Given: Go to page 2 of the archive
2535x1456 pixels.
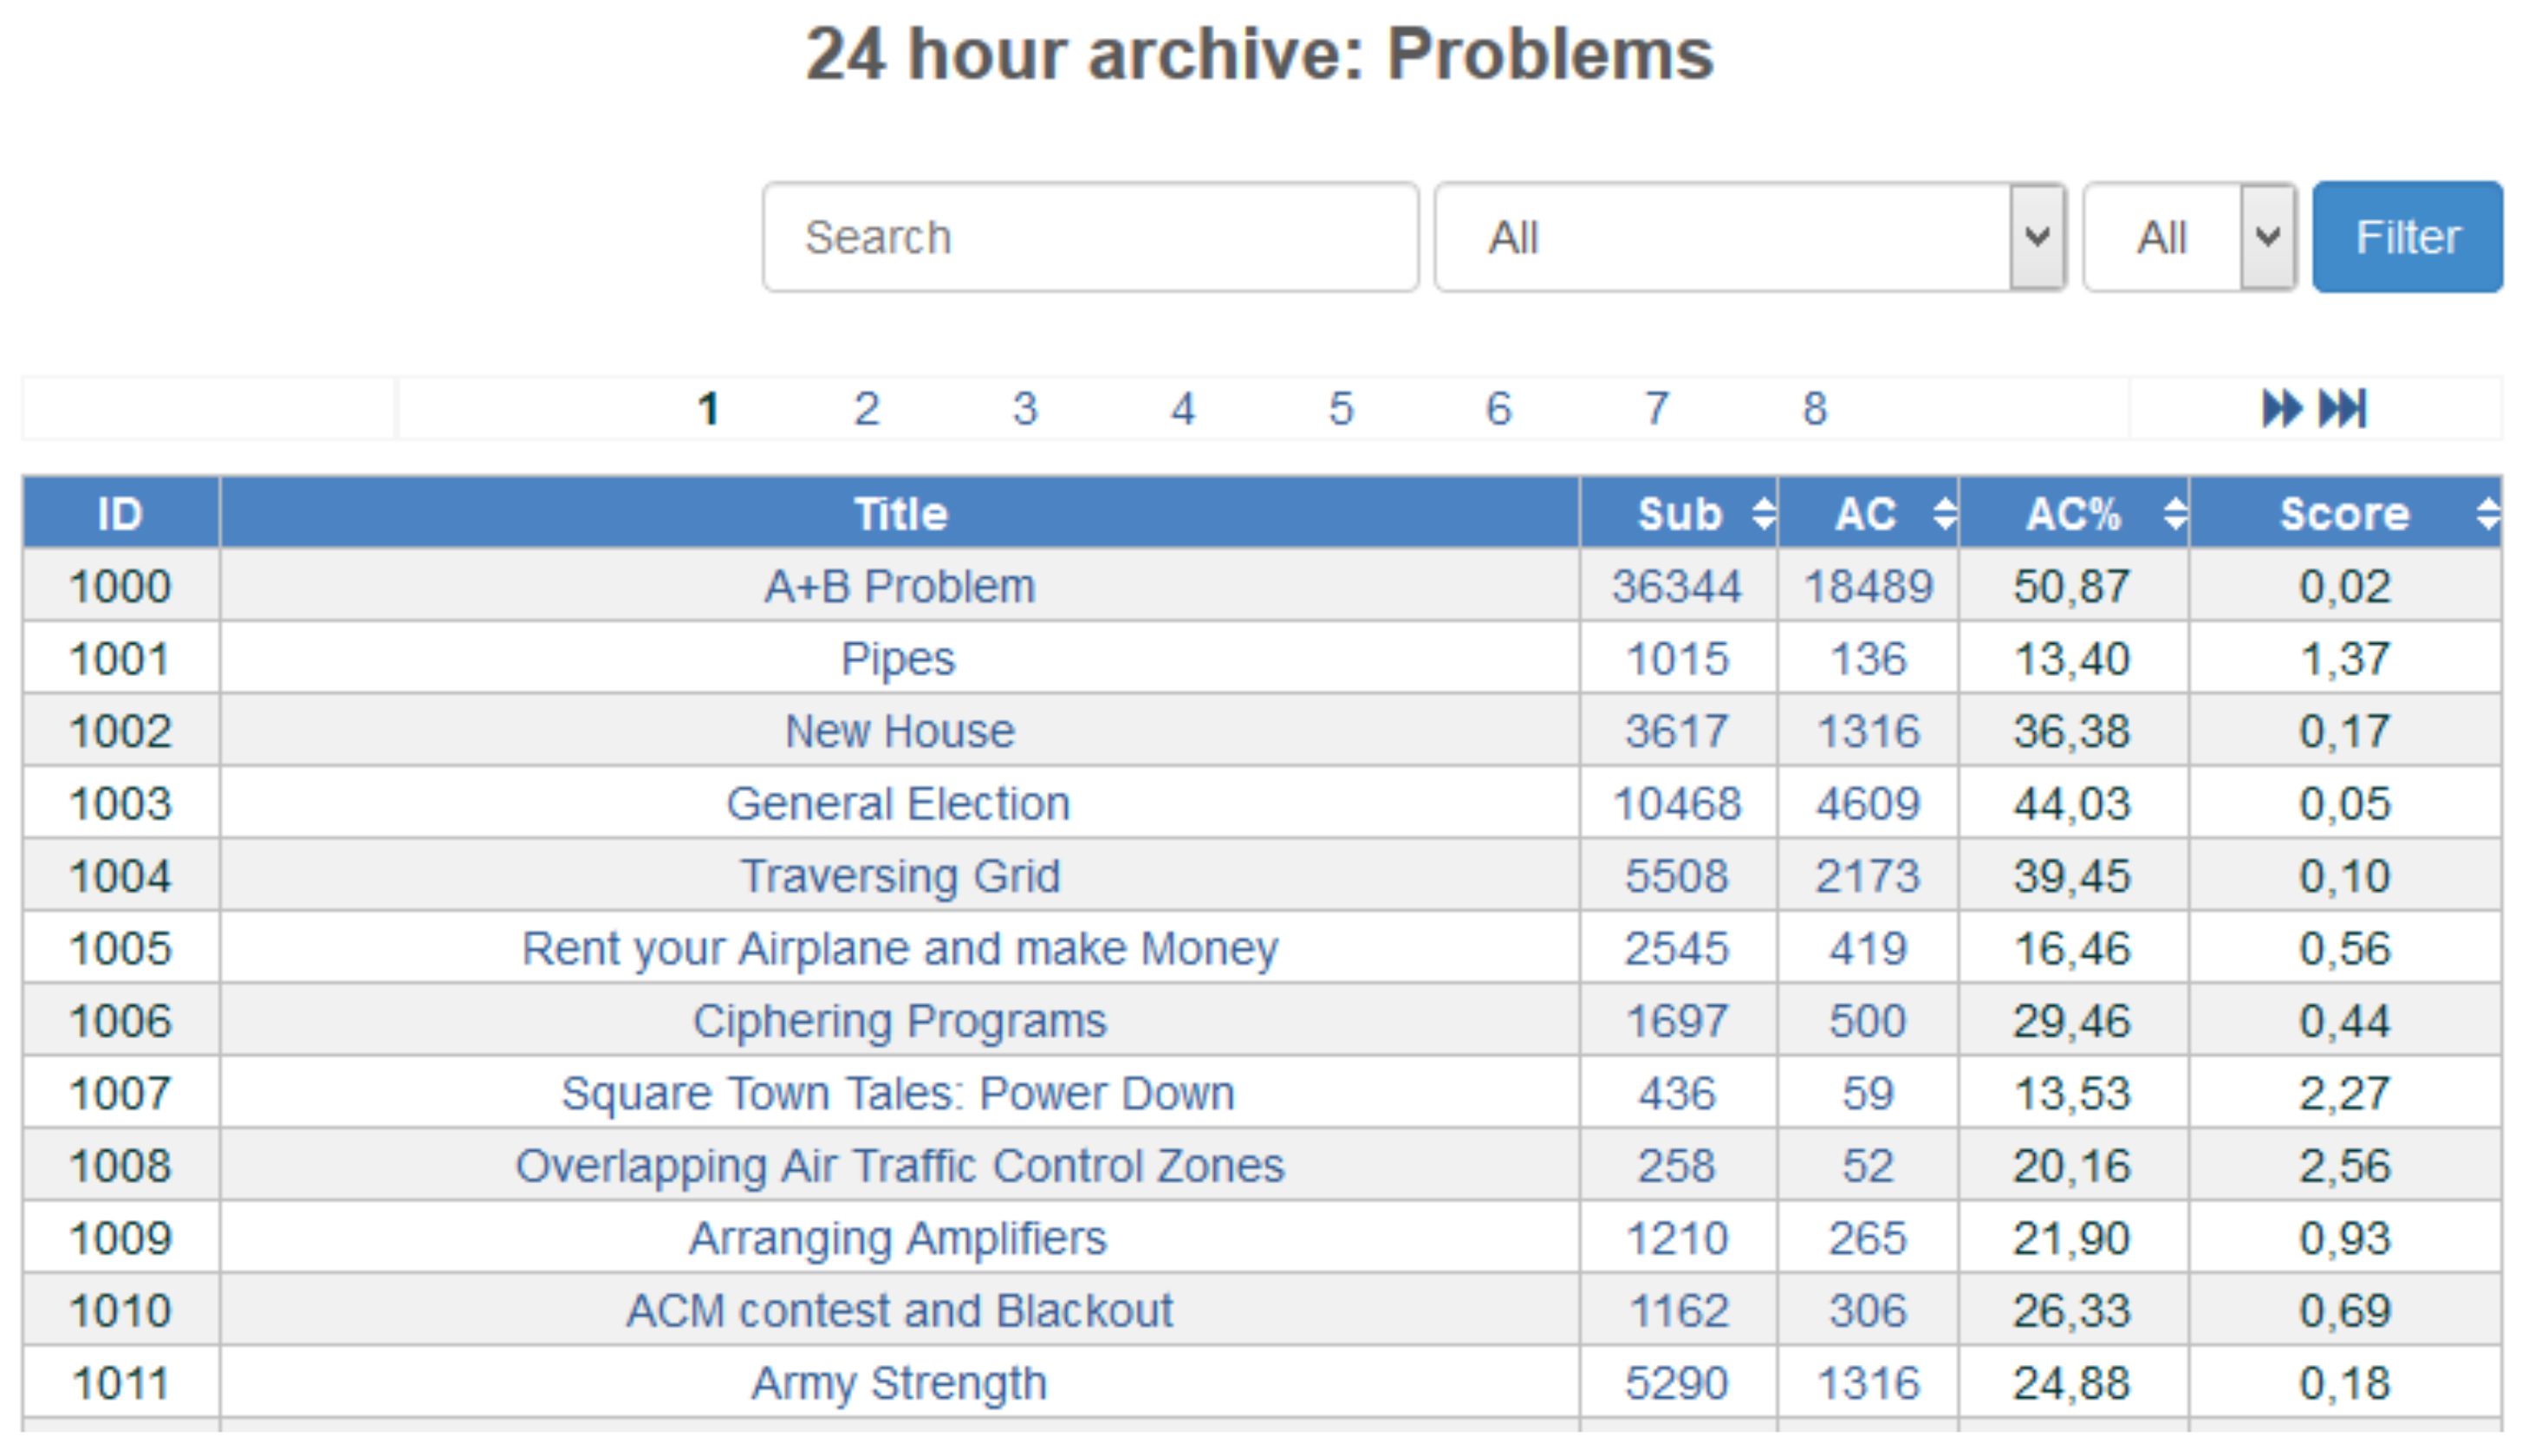Looking at the screenshot, I should point(866,409).
